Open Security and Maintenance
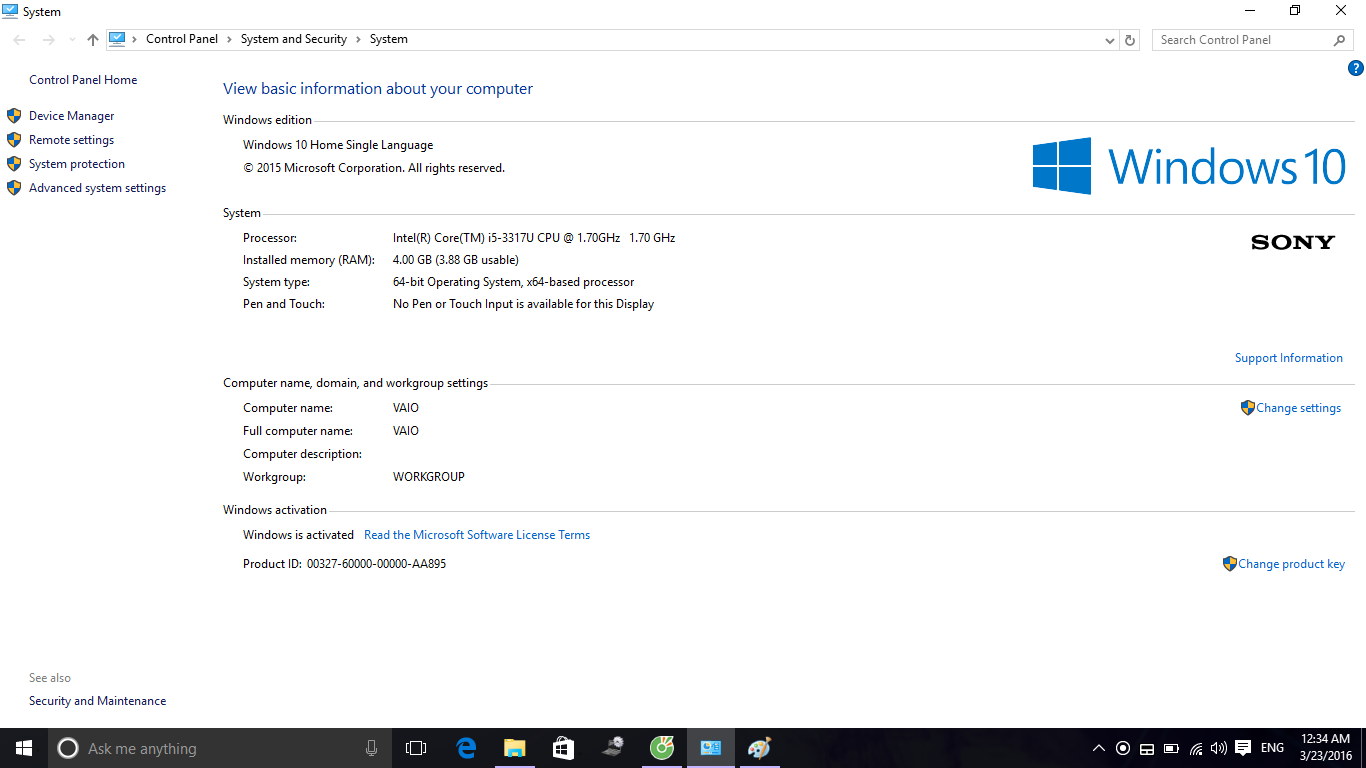1366x768 pixels. coord(98,701)
